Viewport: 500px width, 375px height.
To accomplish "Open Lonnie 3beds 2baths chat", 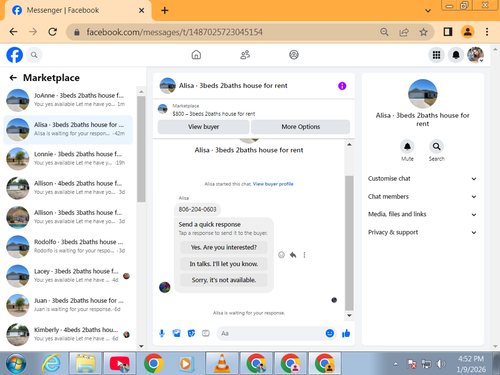I will (x=68, y=159).
